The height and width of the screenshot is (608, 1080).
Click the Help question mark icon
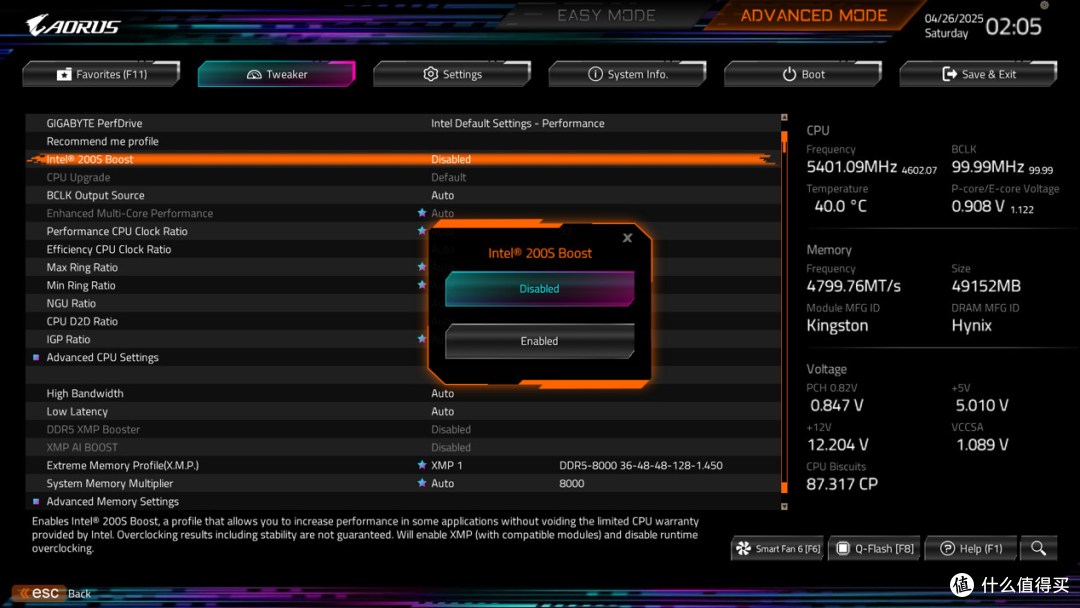pyautogui.click(x=948, y=548)
